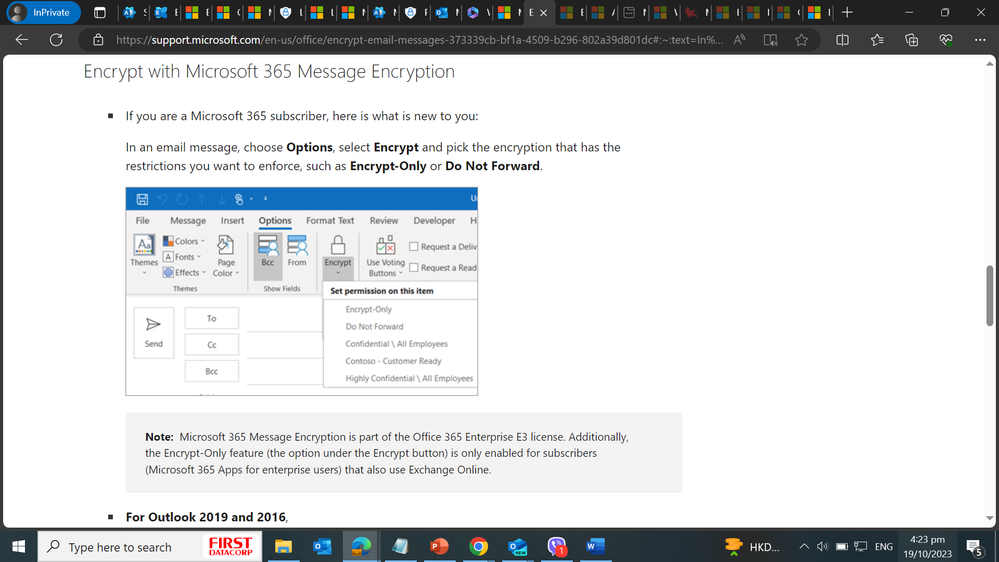
Task: Open Browser essentials heart icon
Action: click(946, 40)
